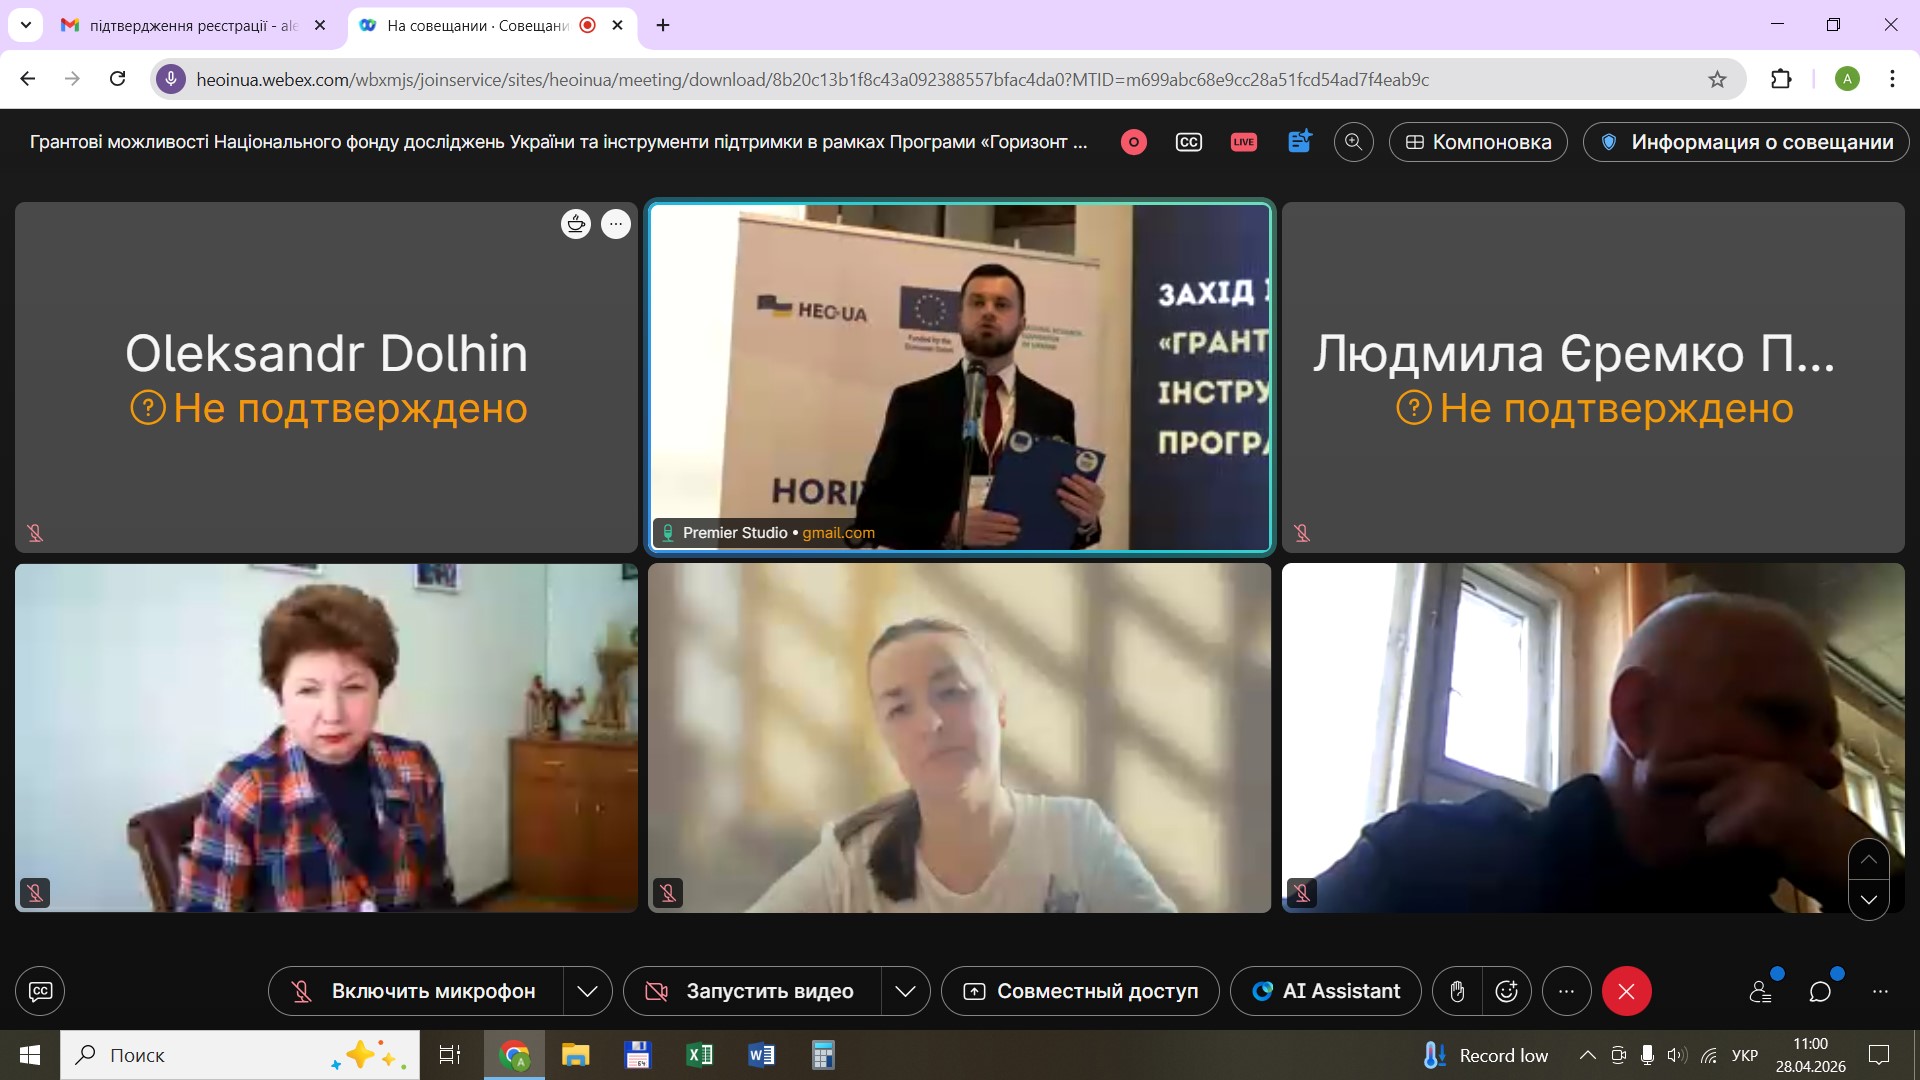Open closed captions icon in top bar
The height and width of the screenshot is (1080, 1920).
(1188, 142)
